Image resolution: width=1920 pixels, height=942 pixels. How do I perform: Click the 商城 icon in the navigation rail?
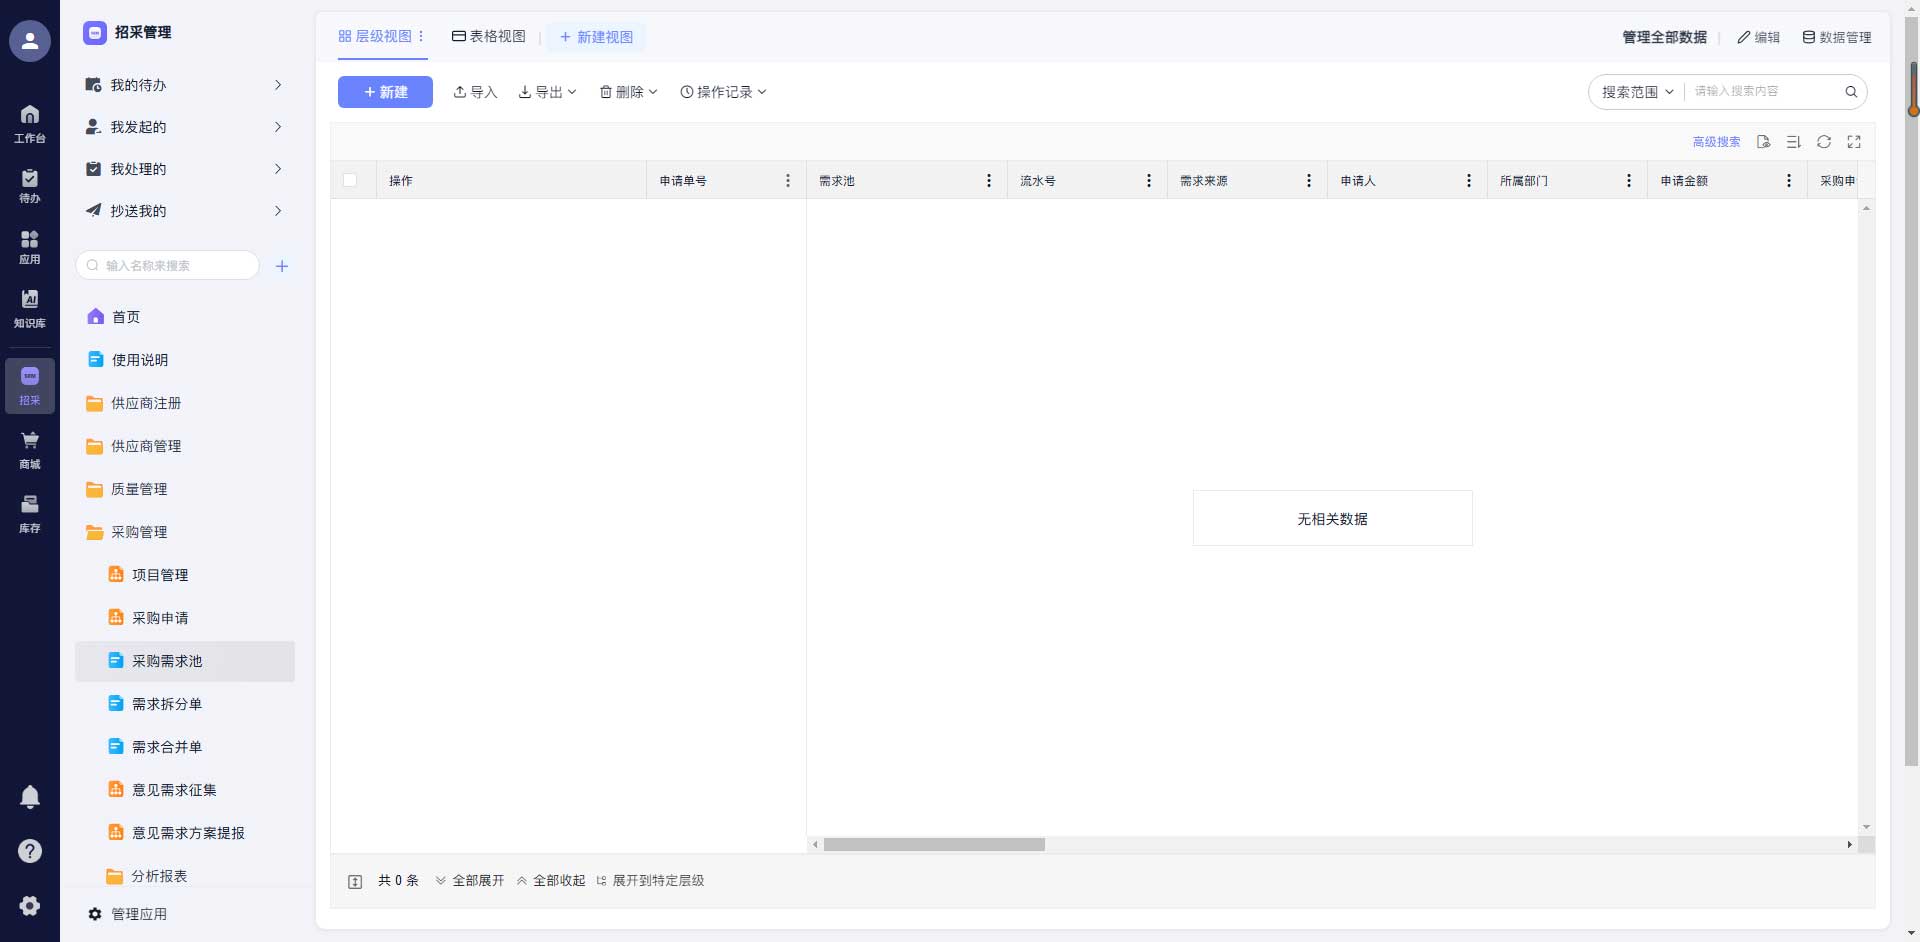point(30,448)
